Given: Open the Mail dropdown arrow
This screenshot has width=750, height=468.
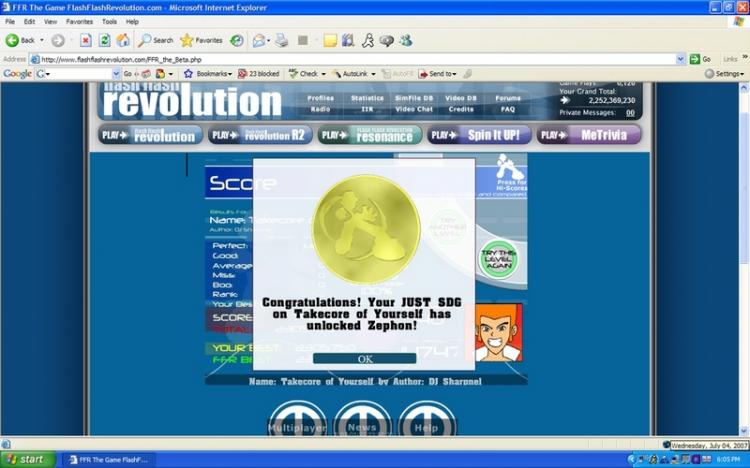Looking at the screenshot, I should coord(268,41).
